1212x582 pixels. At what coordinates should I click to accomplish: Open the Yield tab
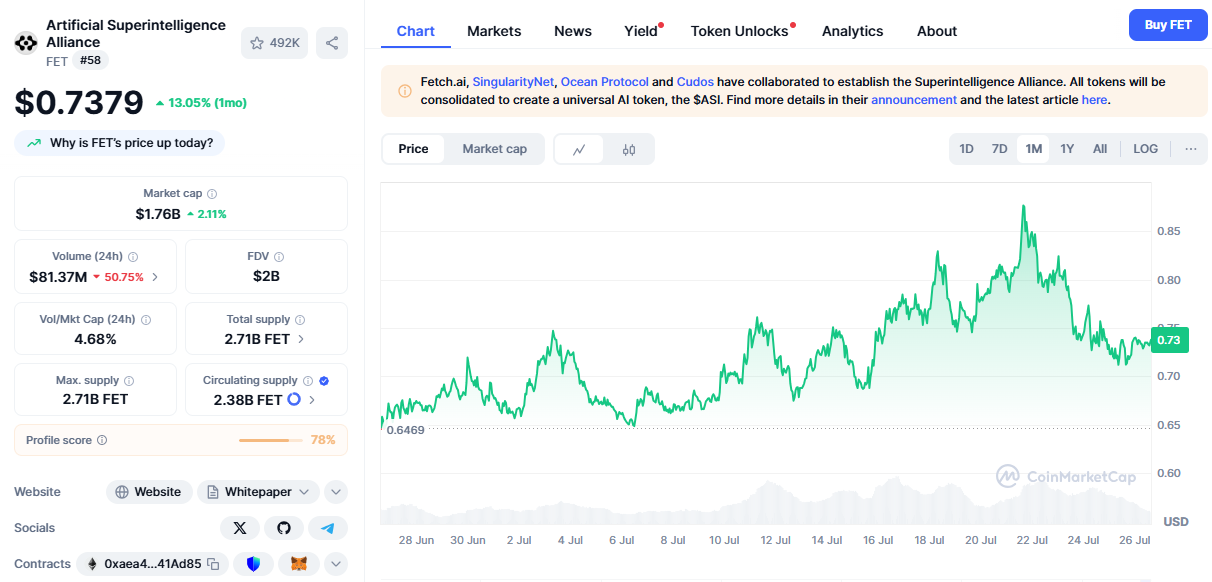[x=641, y=31]
